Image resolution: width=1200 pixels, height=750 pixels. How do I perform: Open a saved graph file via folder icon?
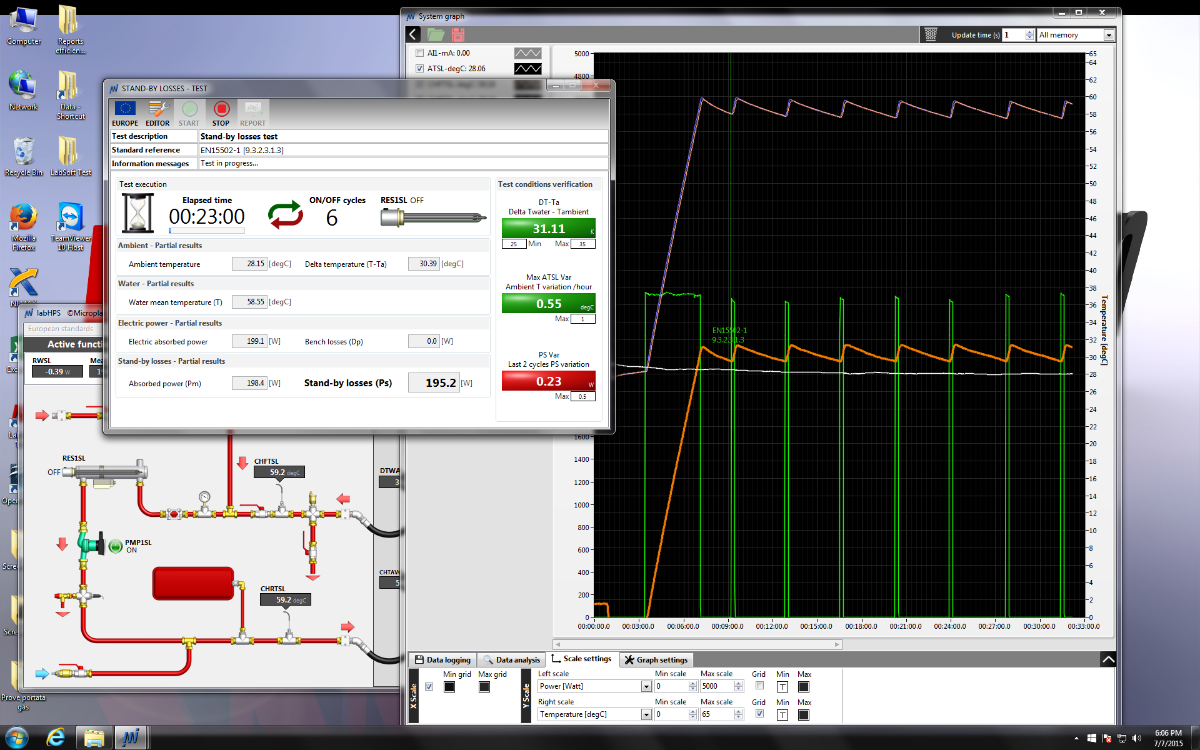[436, 34]
